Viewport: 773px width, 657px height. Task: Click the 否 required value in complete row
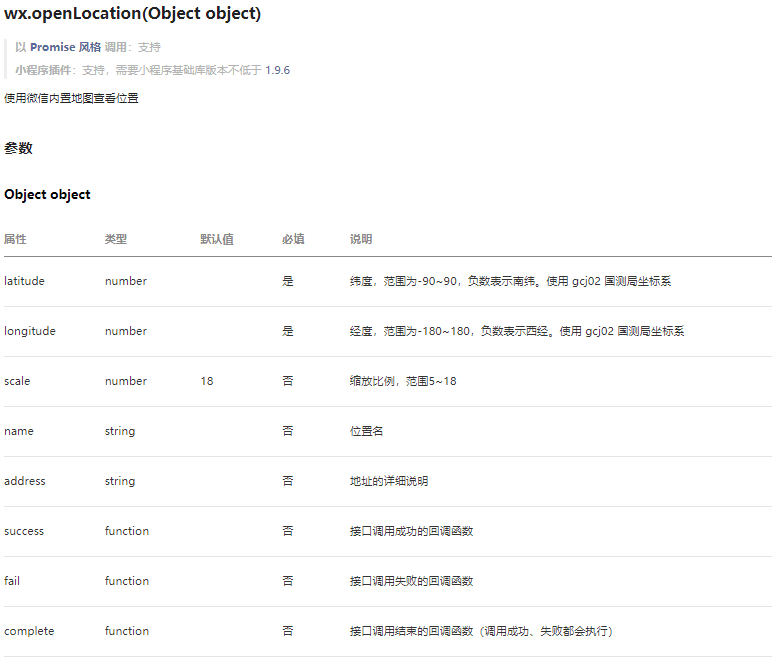288,631
